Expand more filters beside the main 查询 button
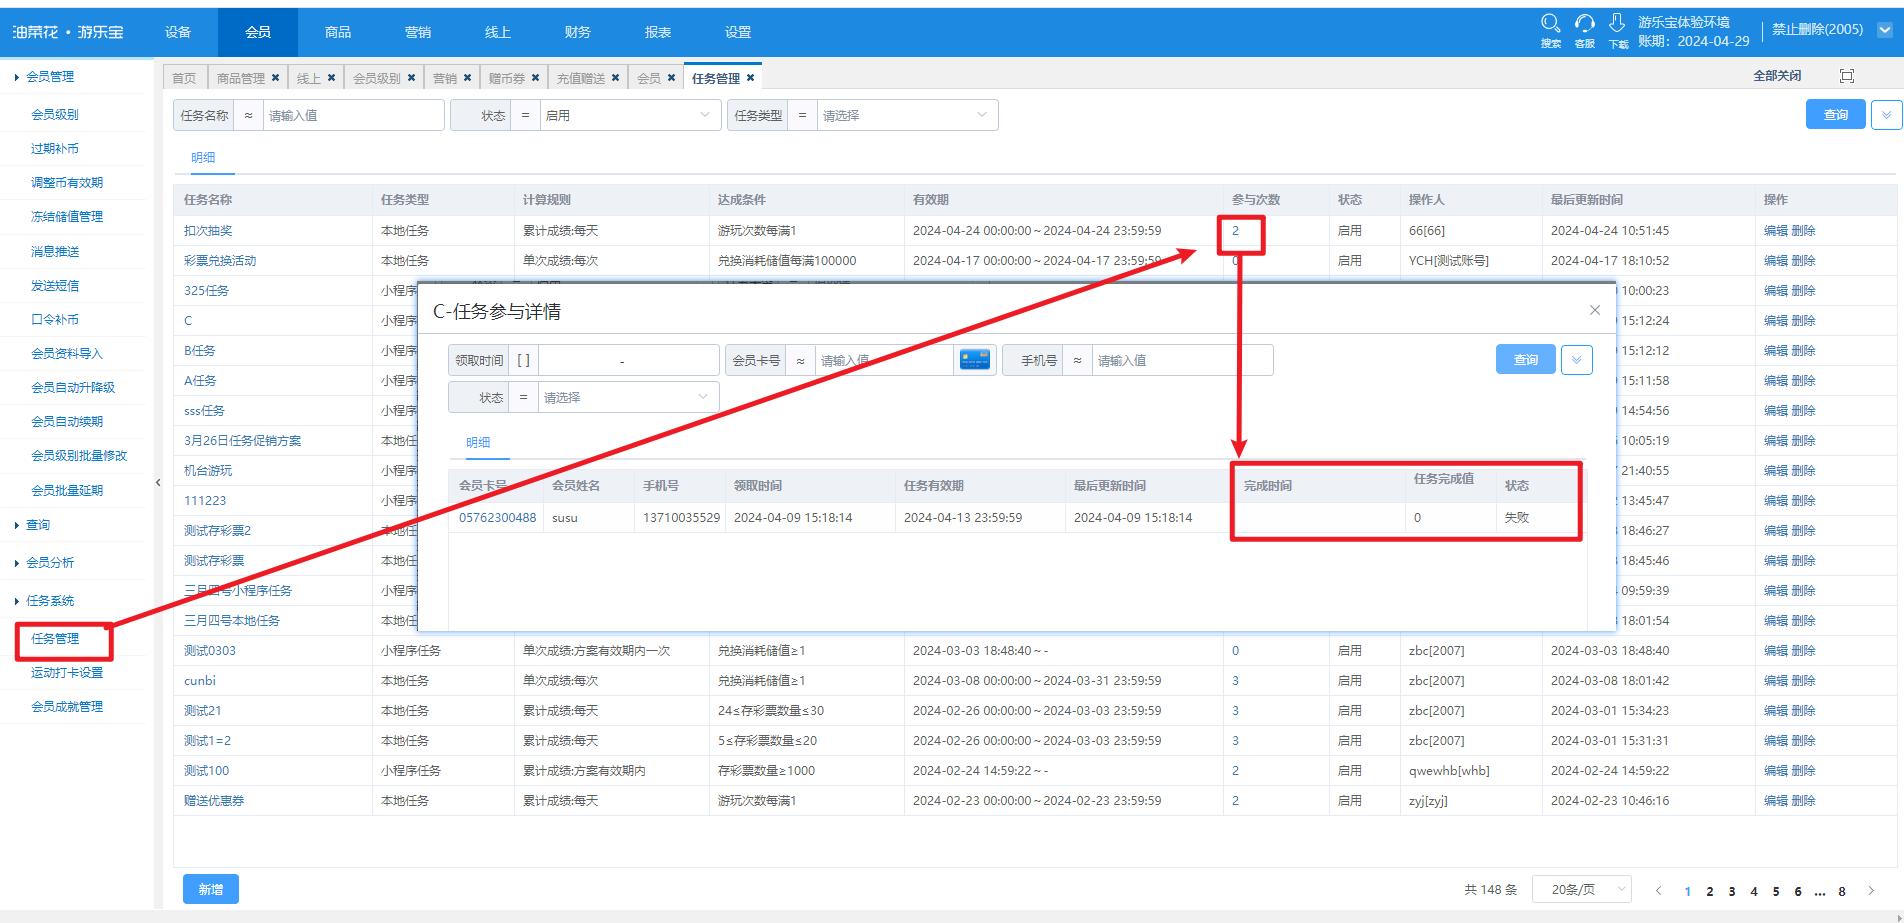Screen dimensions: 1904x923 [1886, 115]
